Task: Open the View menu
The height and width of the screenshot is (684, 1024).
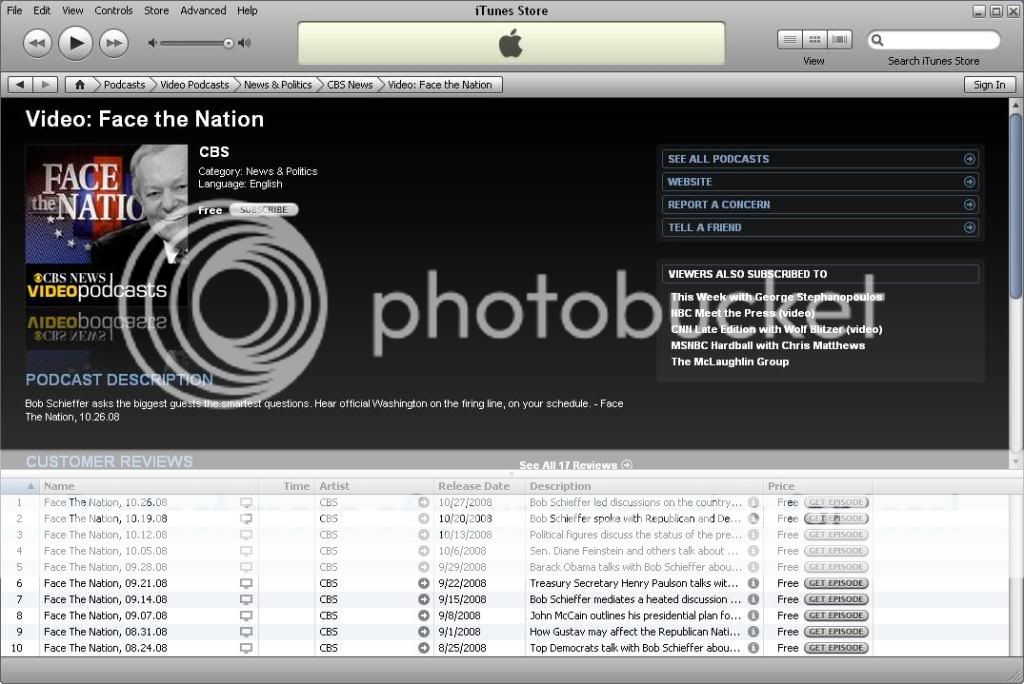Action: click(x=72, y=10)
